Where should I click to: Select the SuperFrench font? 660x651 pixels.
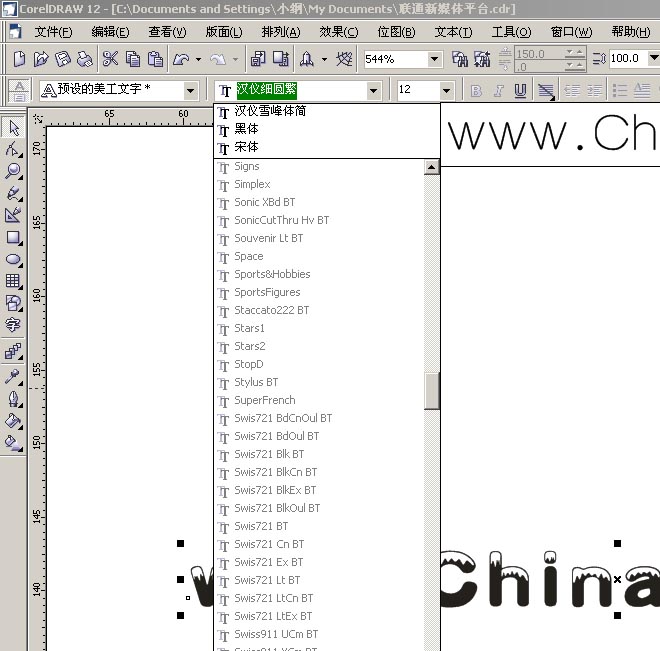click(319, 400)
